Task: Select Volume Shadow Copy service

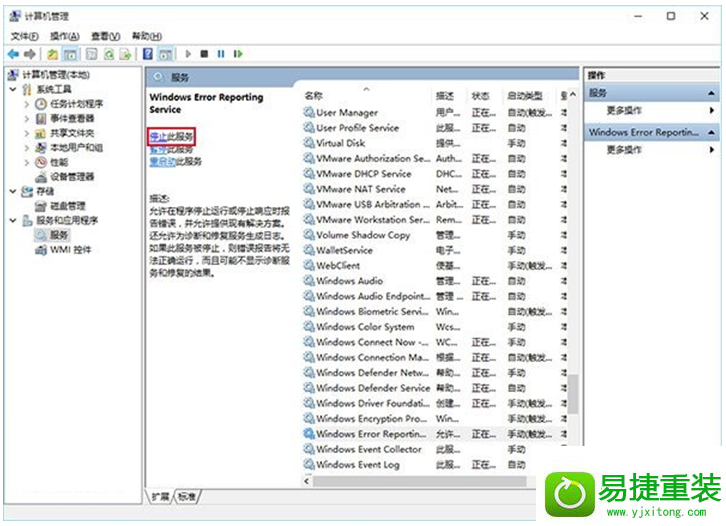Action: coord(434,235)
